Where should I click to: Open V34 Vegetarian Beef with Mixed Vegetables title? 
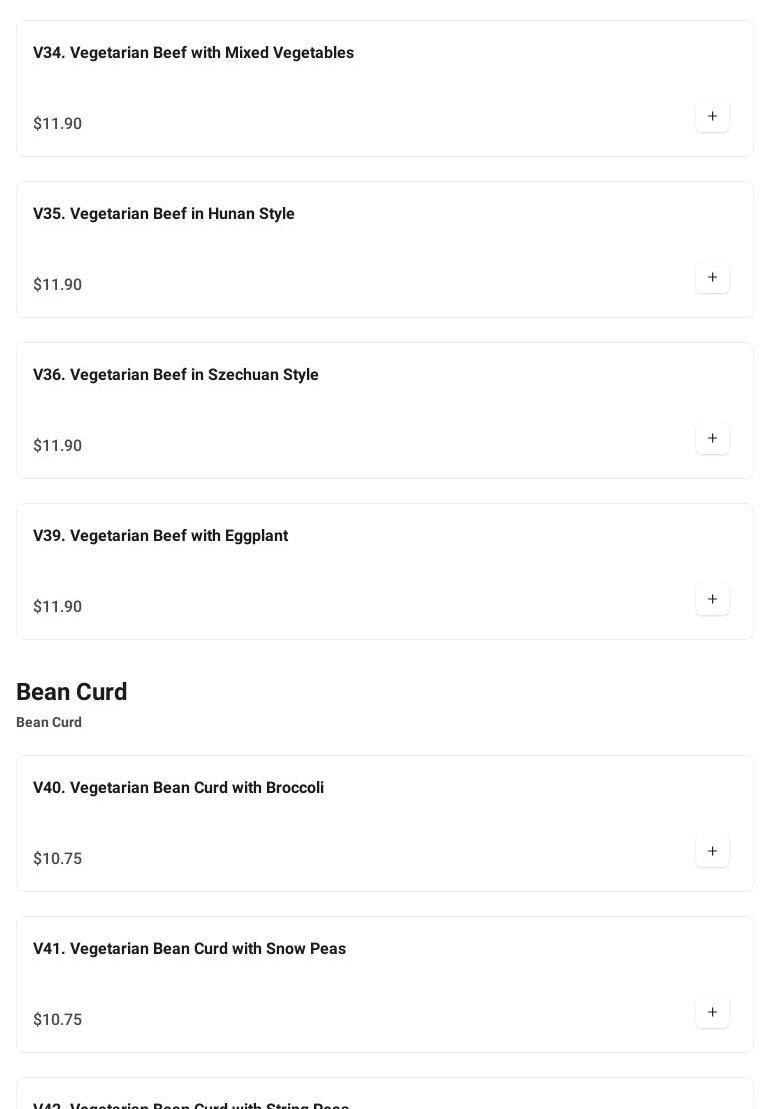coord(193,53)
